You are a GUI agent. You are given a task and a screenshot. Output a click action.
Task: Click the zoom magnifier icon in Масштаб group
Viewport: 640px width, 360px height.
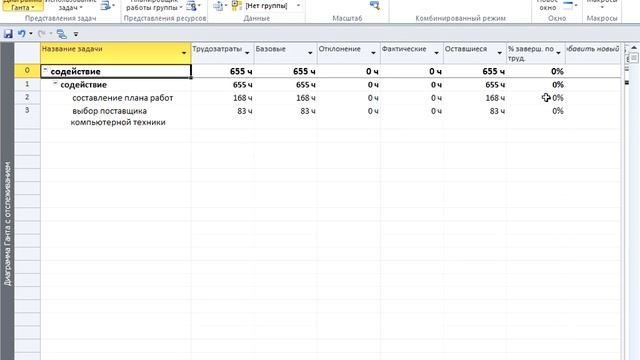coord(374,5)
